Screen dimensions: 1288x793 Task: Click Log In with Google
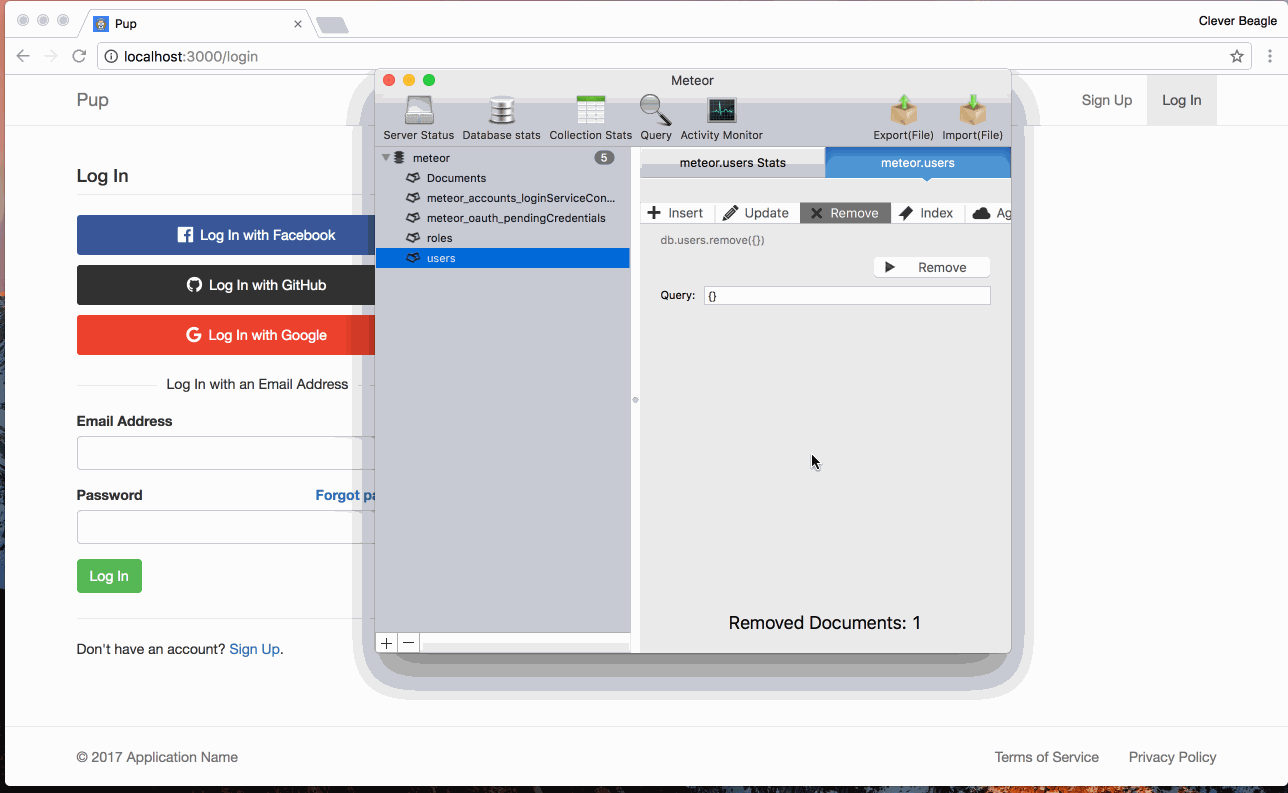[x=226, y=335]
